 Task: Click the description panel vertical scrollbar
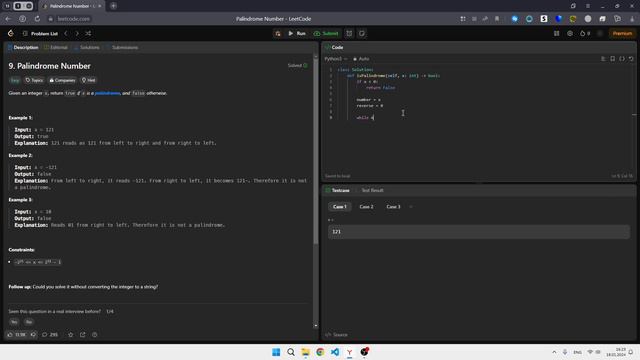[x=316, y=151]
